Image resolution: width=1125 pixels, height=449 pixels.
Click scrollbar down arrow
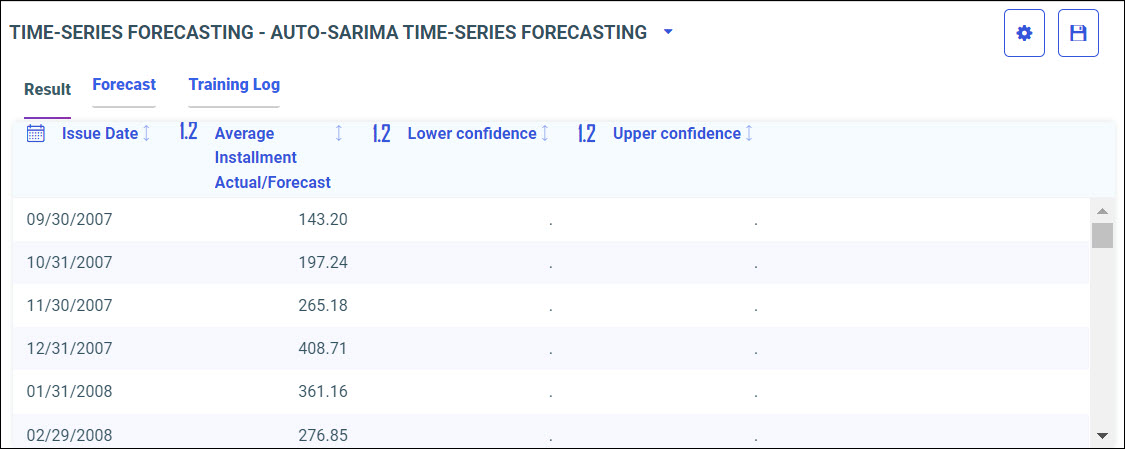(x=1102, y=435)
